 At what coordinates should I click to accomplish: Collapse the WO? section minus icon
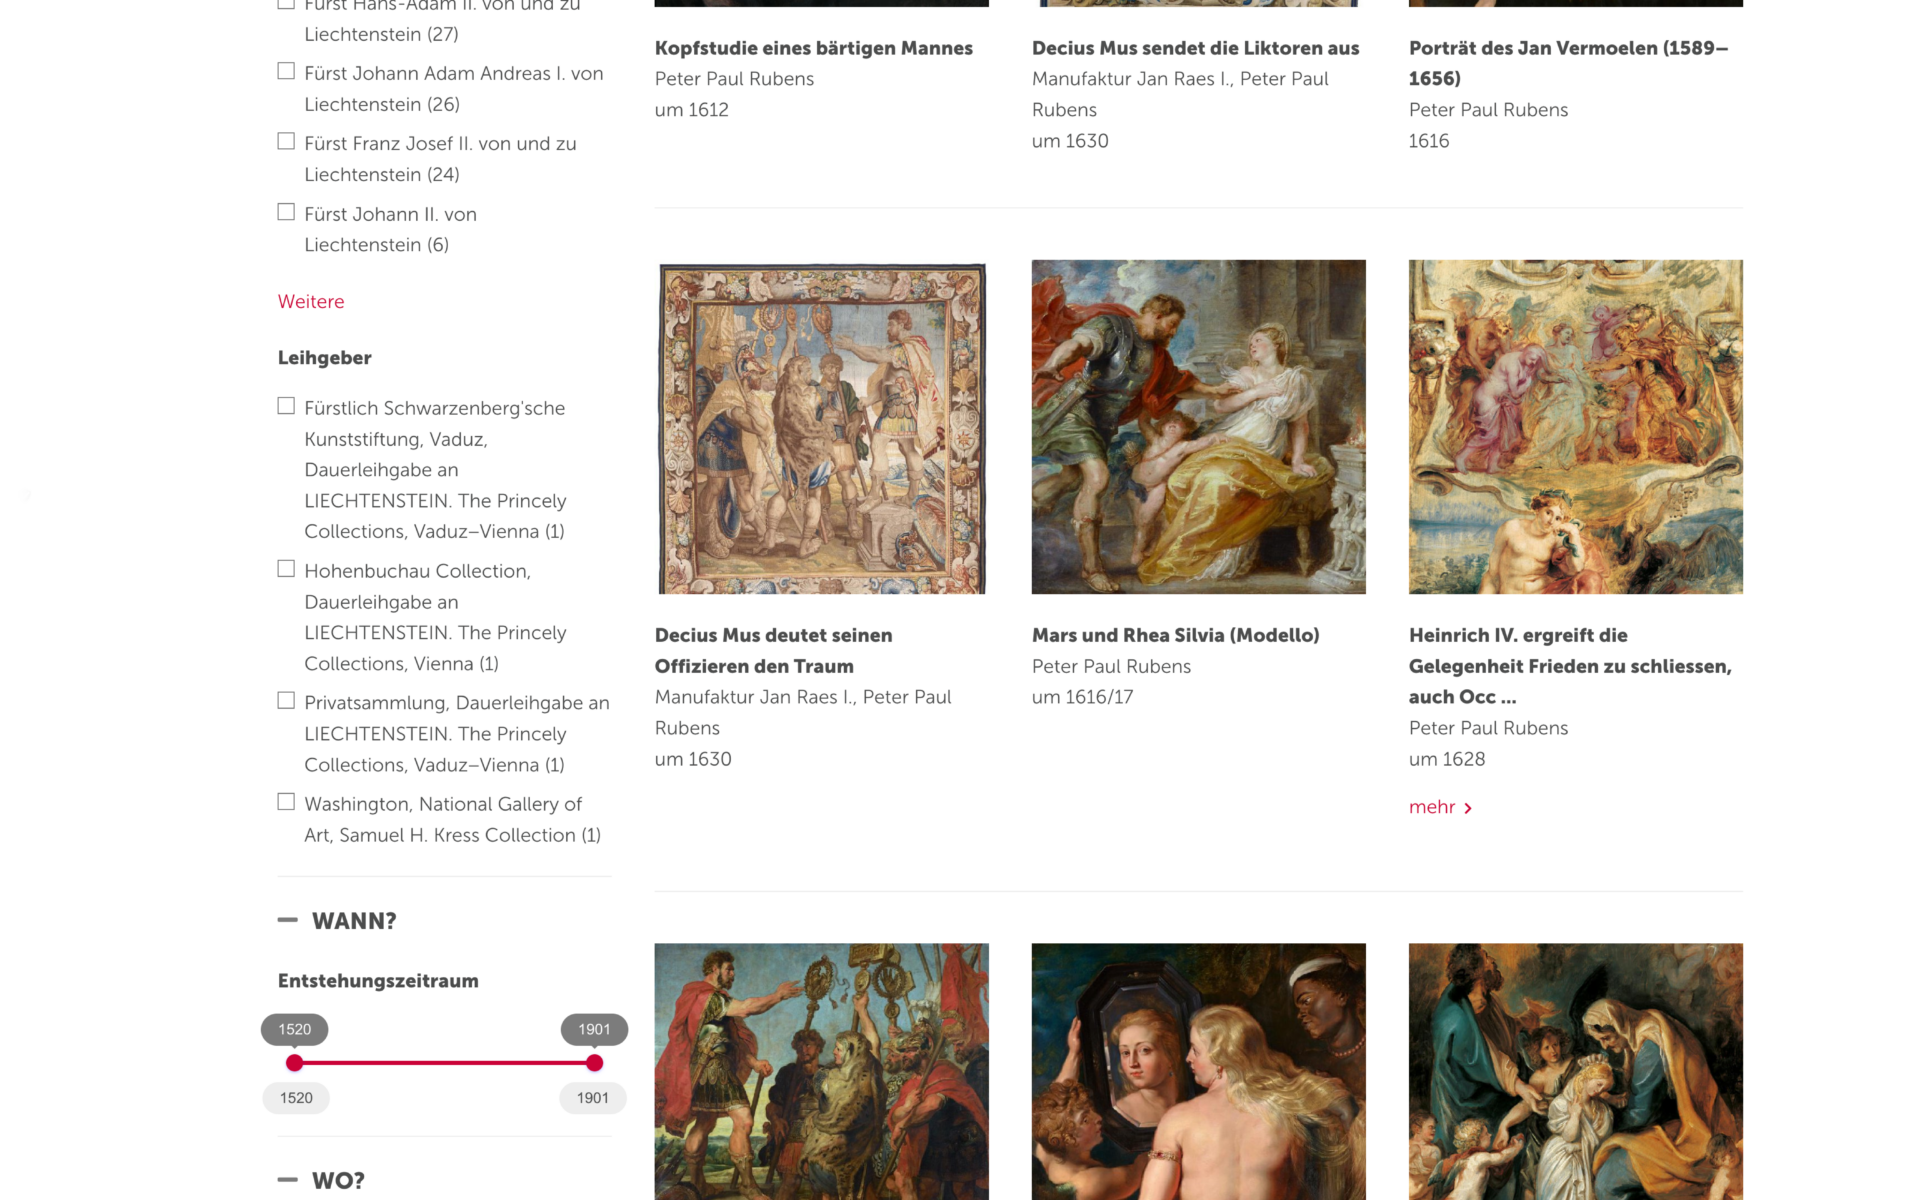click(288, 1180)
